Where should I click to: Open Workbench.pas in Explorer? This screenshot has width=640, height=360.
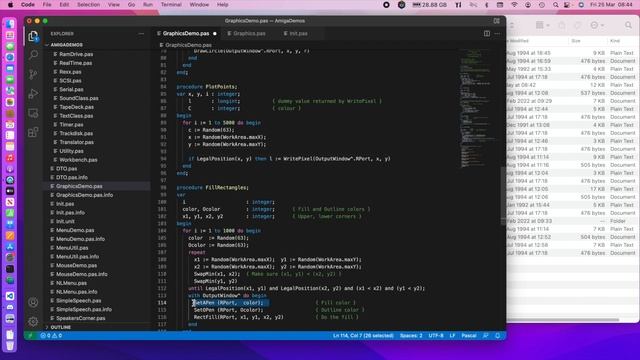[78, 160]
